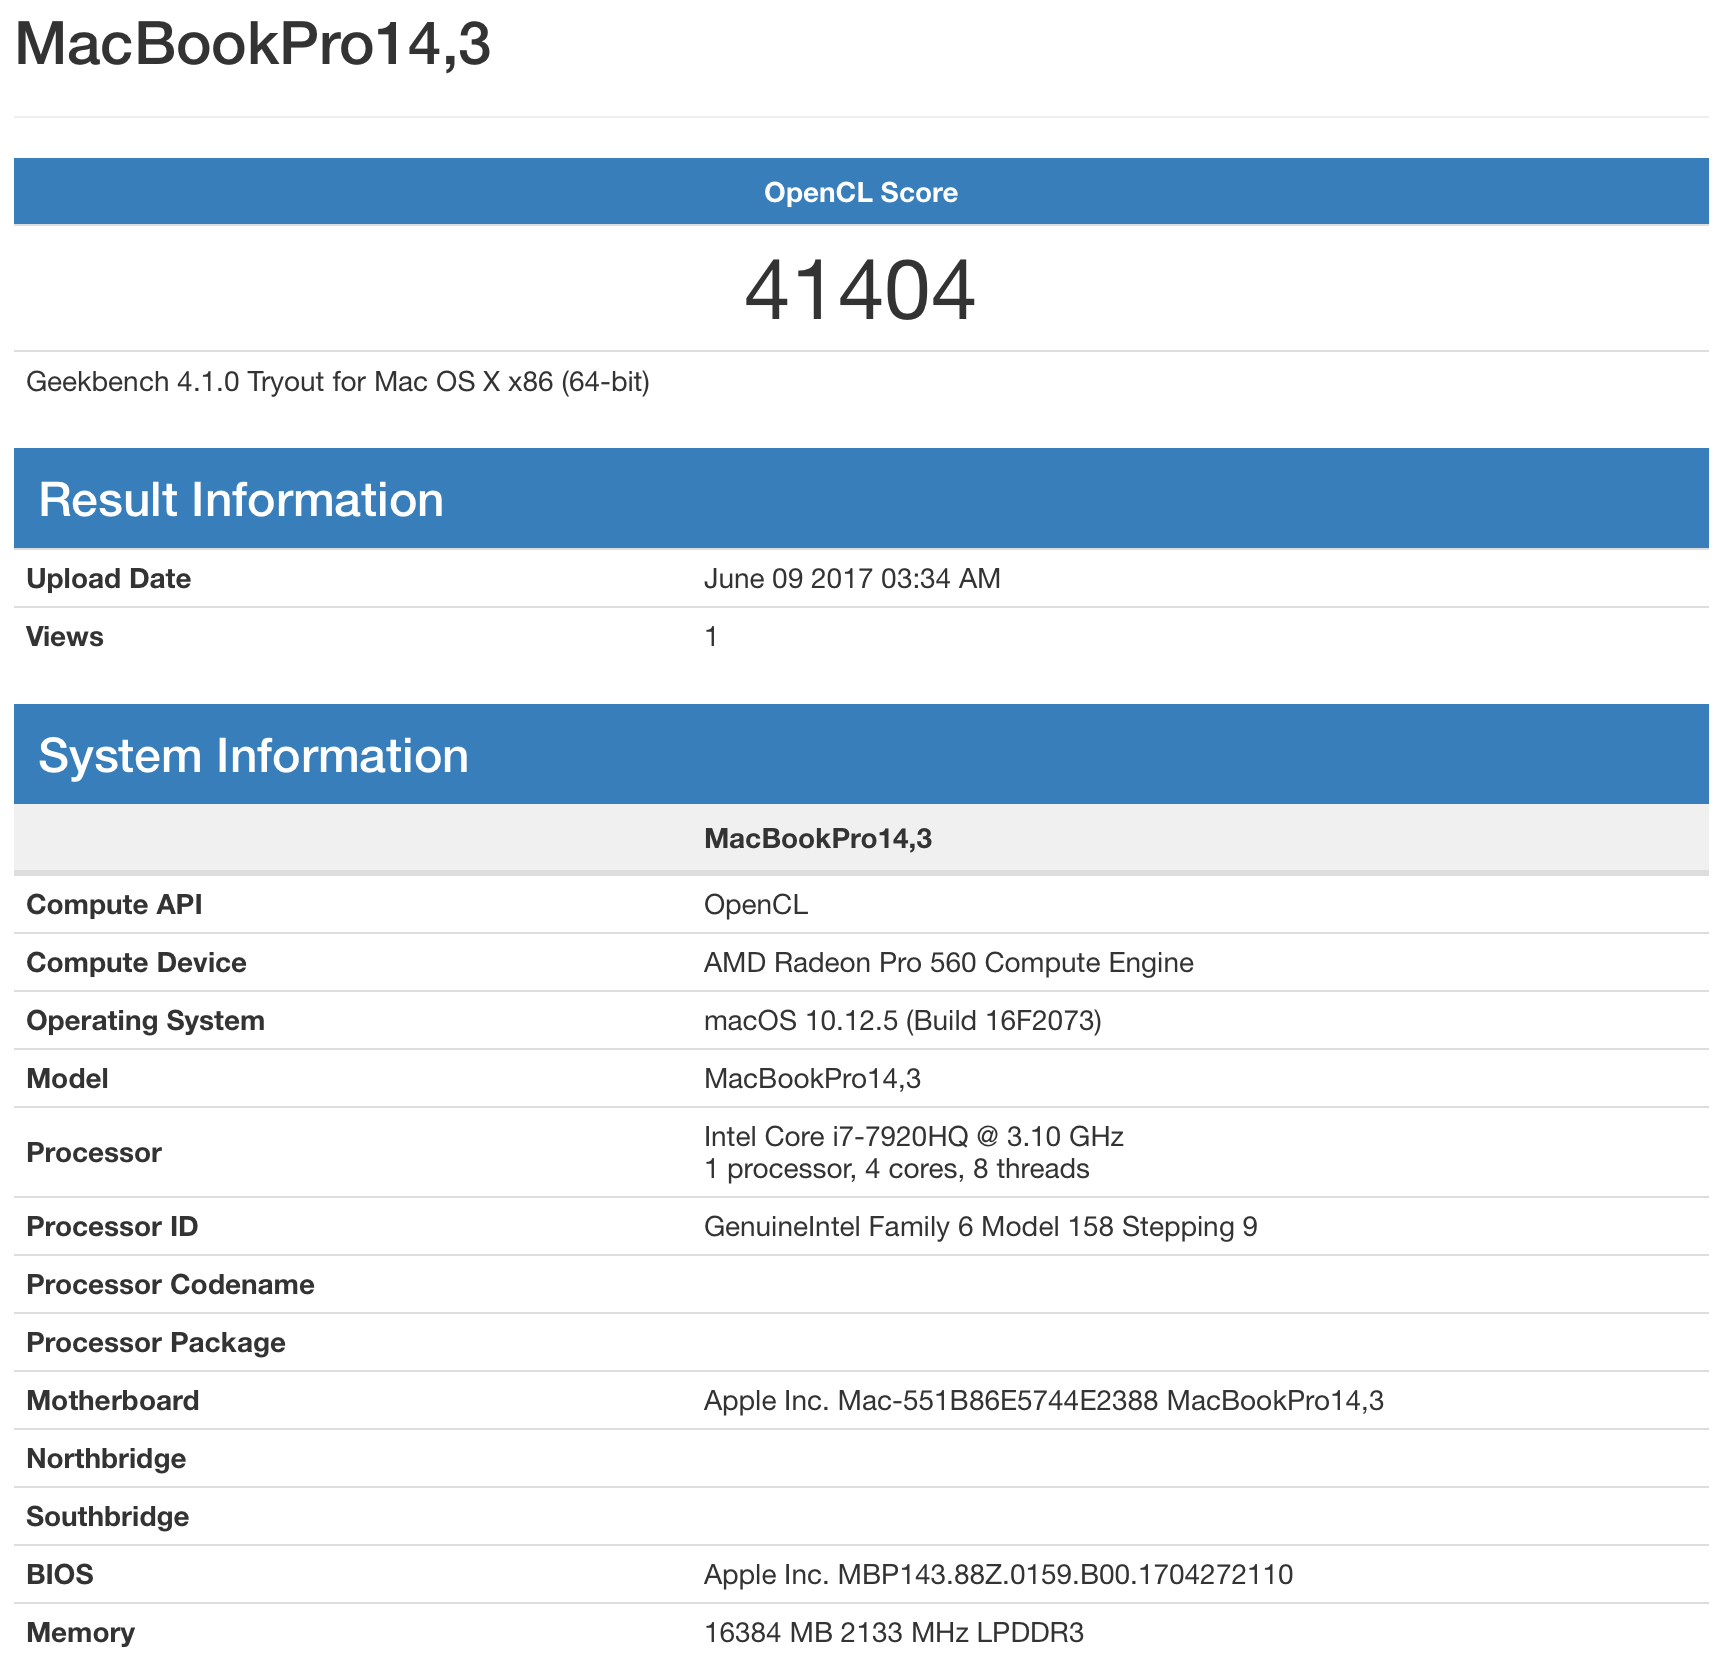Viewport: 1736px width, 1666px height.
Task: Click the Processor Codename label
Action: coord(170,1285)
